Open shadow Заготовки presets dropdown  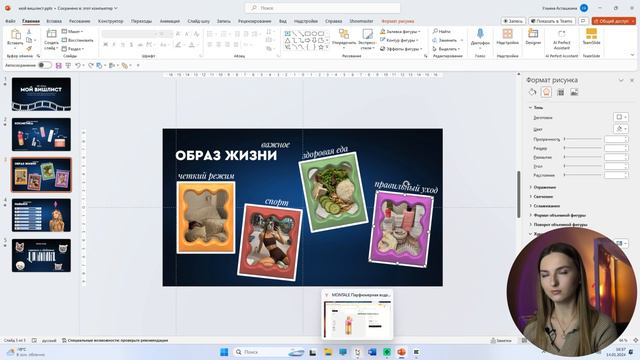tap(620, 117)
